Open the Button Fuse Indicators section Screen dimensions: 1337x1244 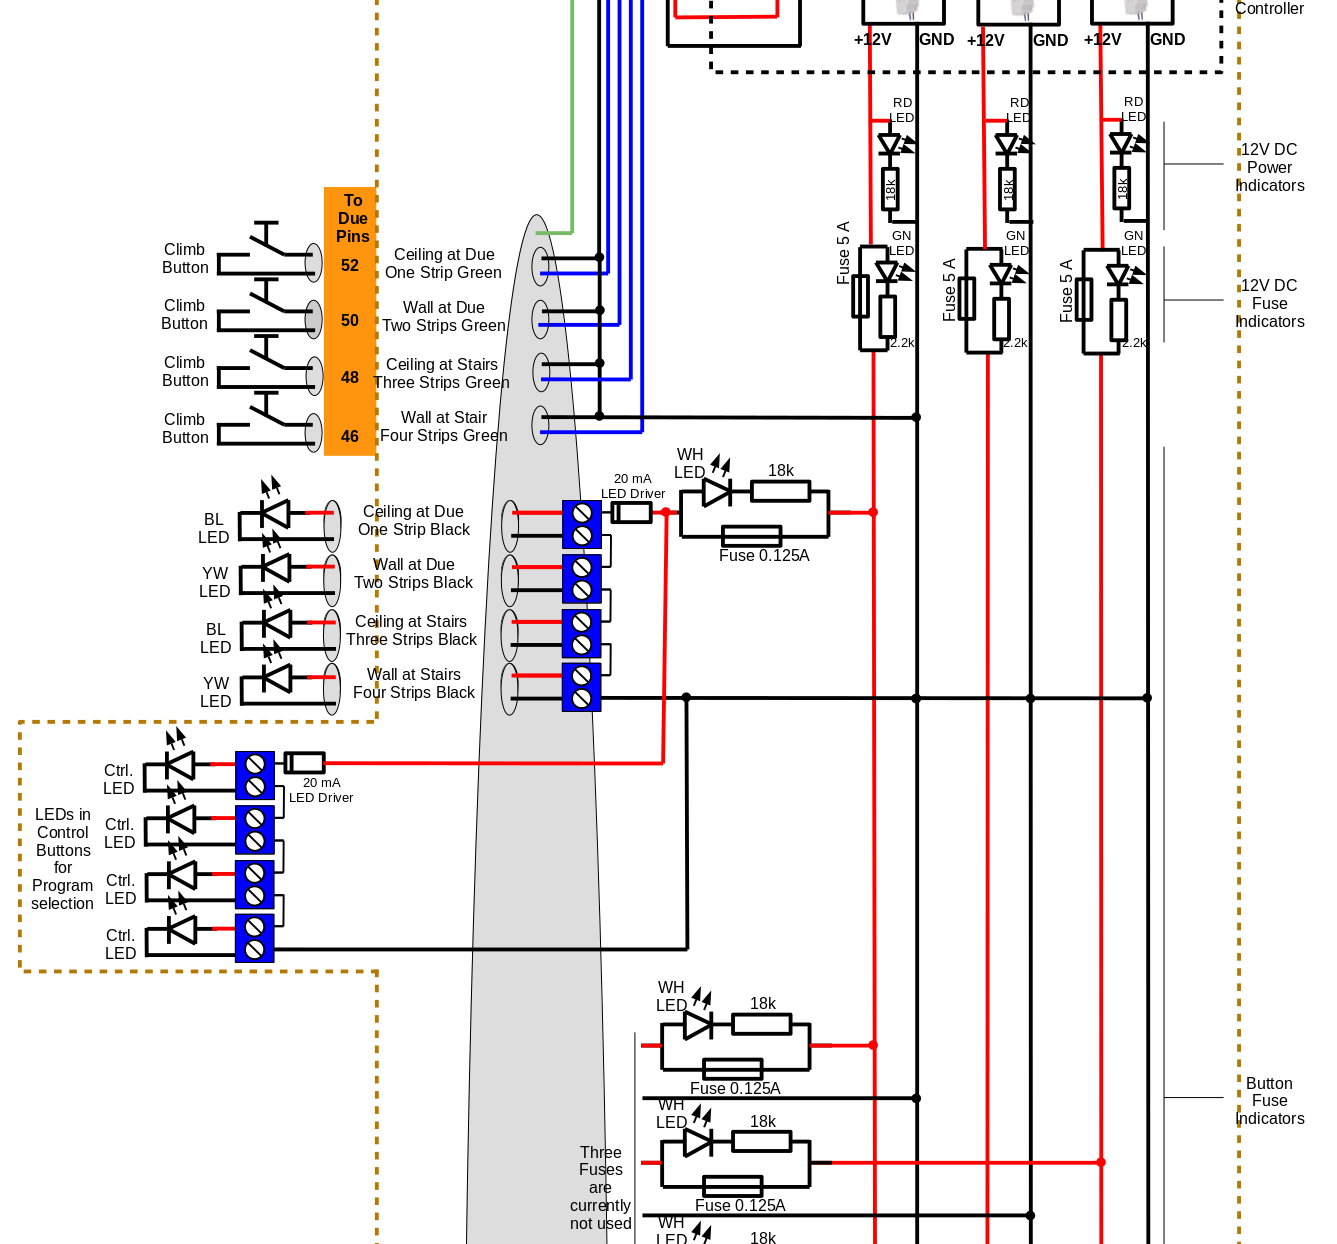[x=1270, y=1100]
